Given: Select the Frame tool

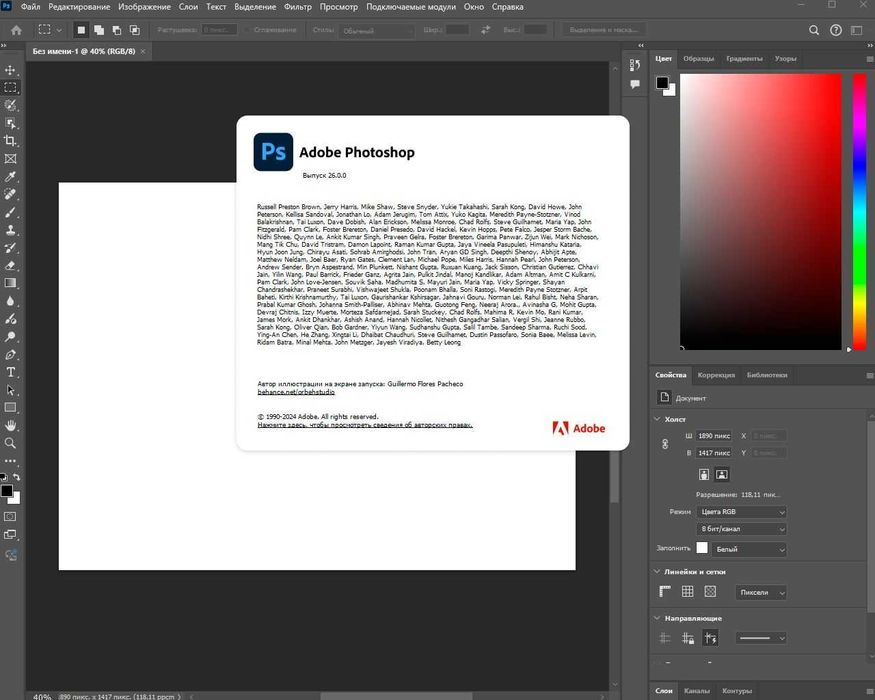Looking at the screenshot, I should coord(10,159).
